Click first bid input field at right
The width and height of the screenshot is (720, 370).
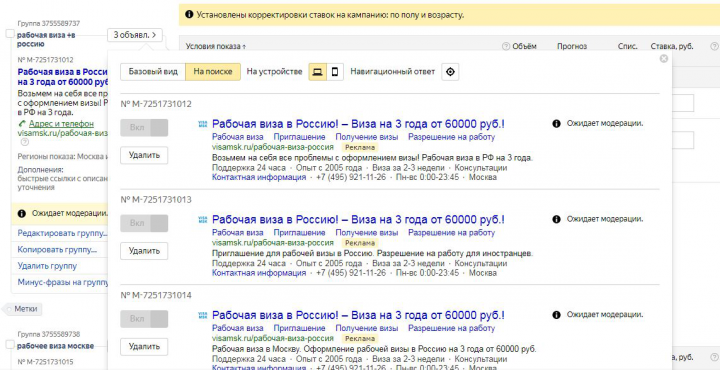click(683, 103)
